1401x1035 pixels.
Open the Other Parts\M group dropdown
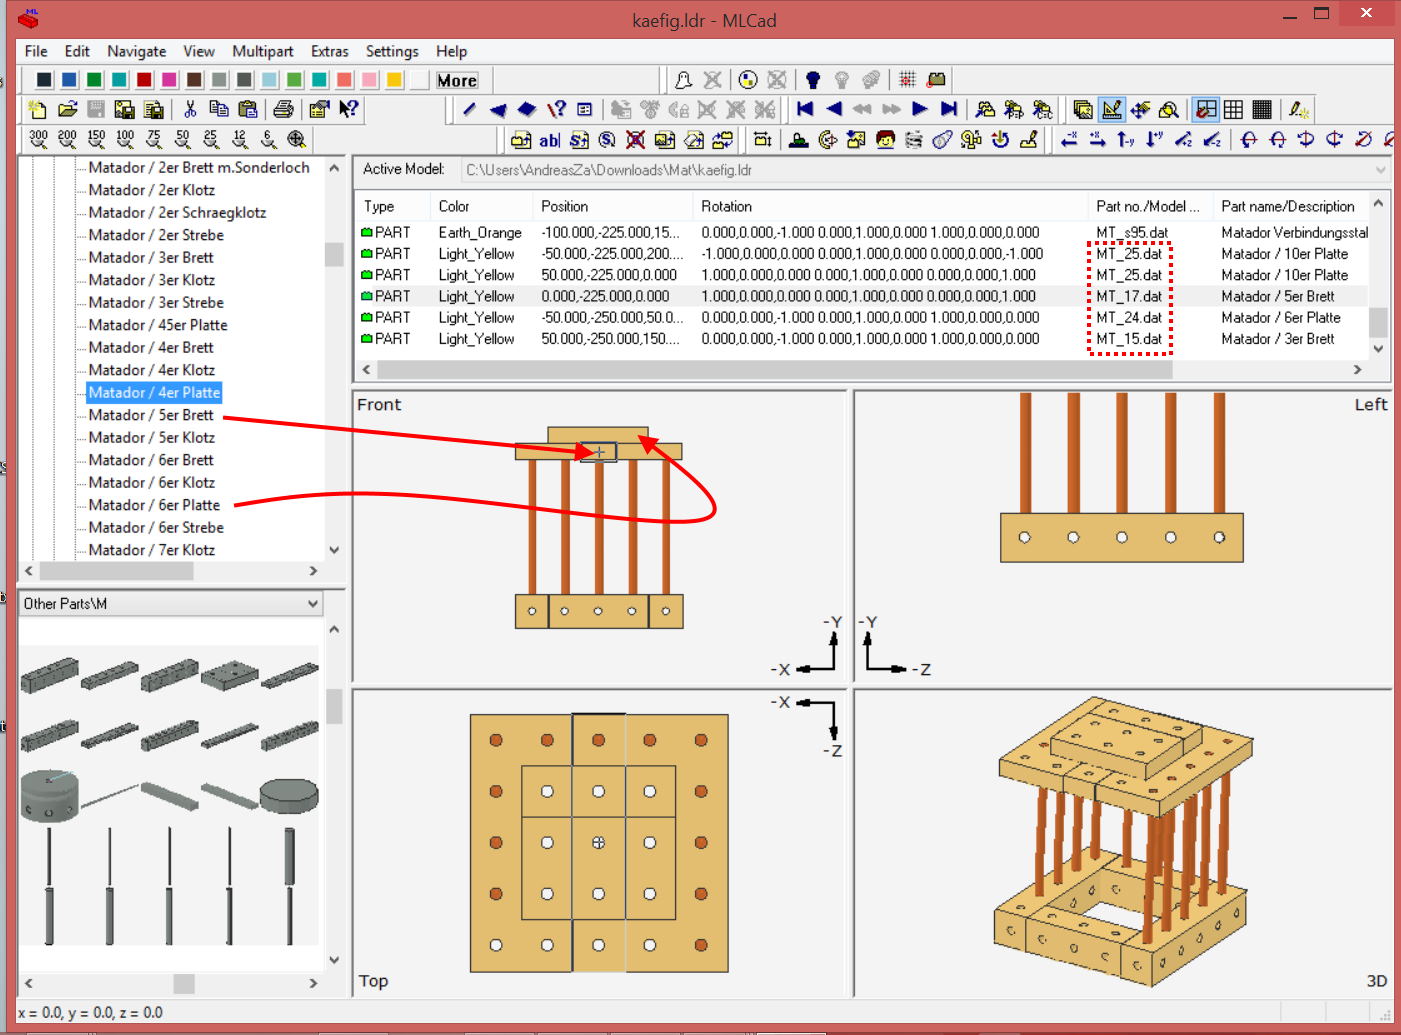point(312,603)
